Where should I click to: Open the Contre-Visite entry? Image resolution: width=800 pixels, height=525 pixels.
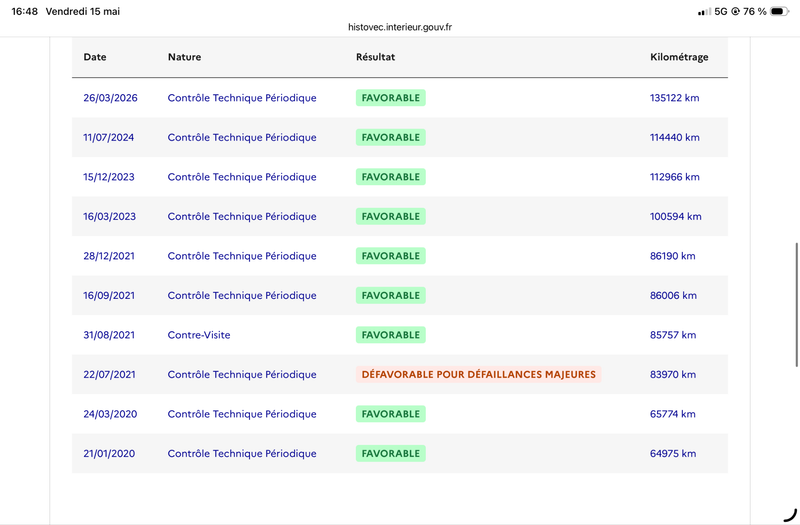(x=199, y=335)
